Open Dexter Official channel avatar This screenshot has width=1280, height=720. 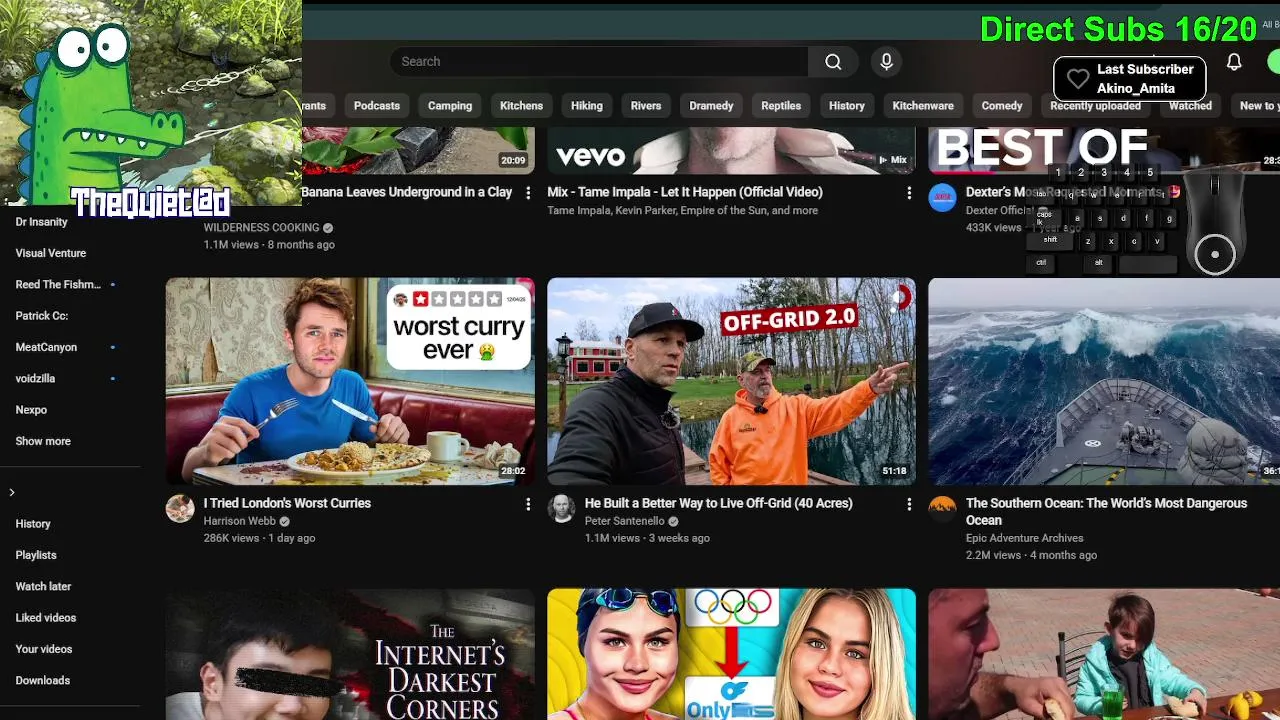pos(943,198)
